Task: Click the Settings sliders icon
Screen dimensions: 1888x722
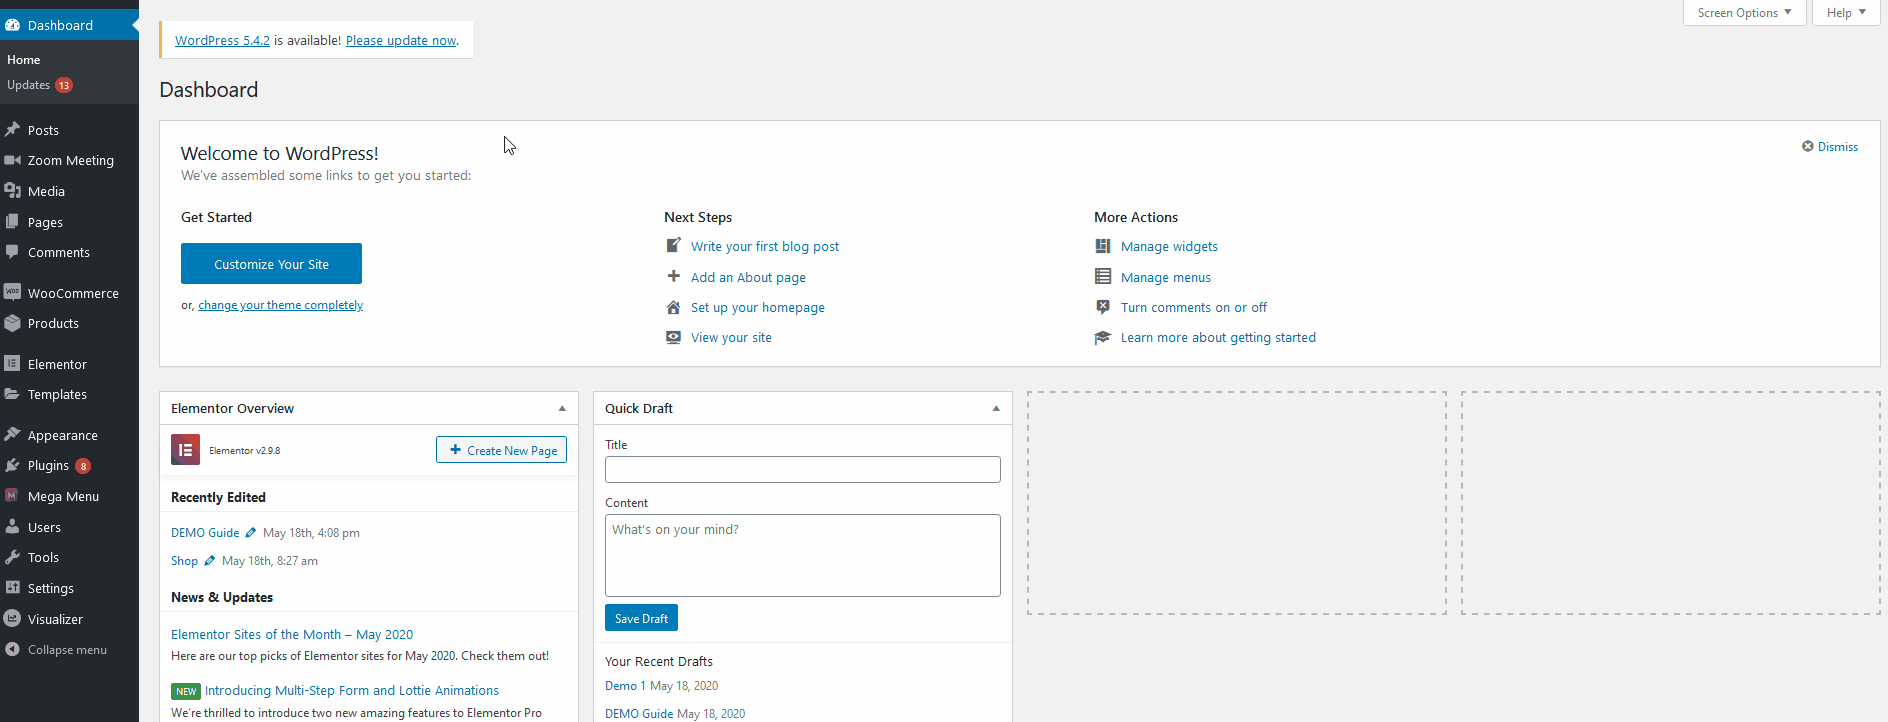Action: [x=13, y=588]
